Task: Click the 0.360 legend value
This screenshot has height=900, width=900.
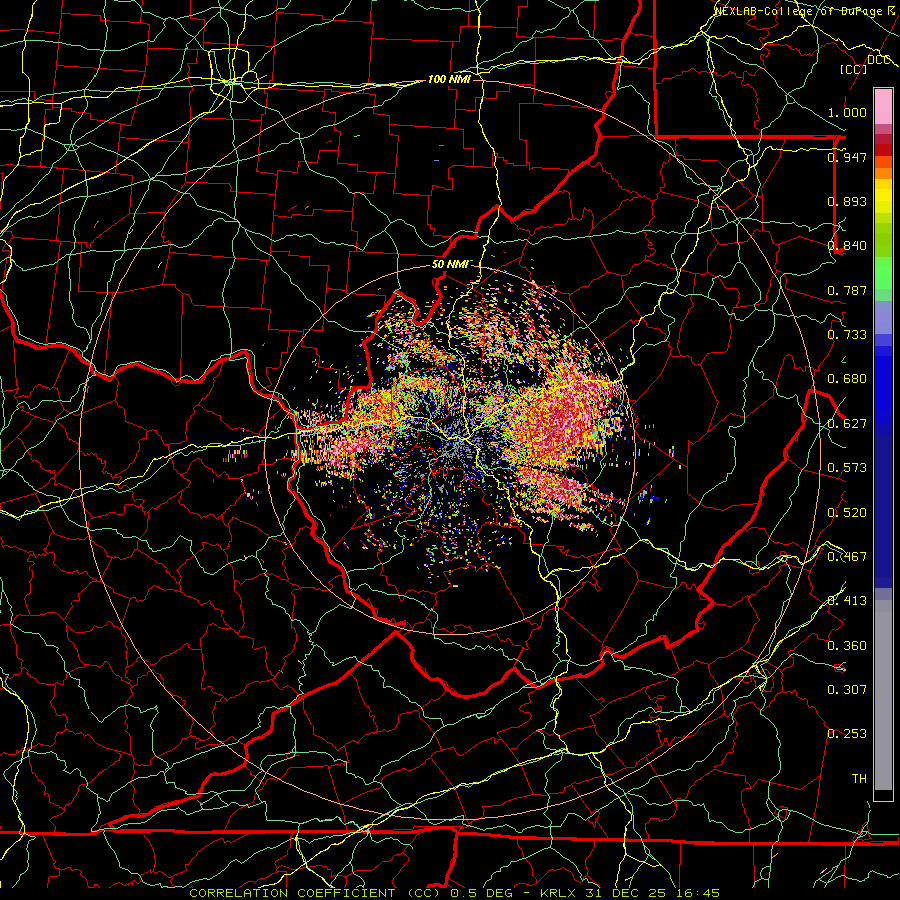Action: 847,646
